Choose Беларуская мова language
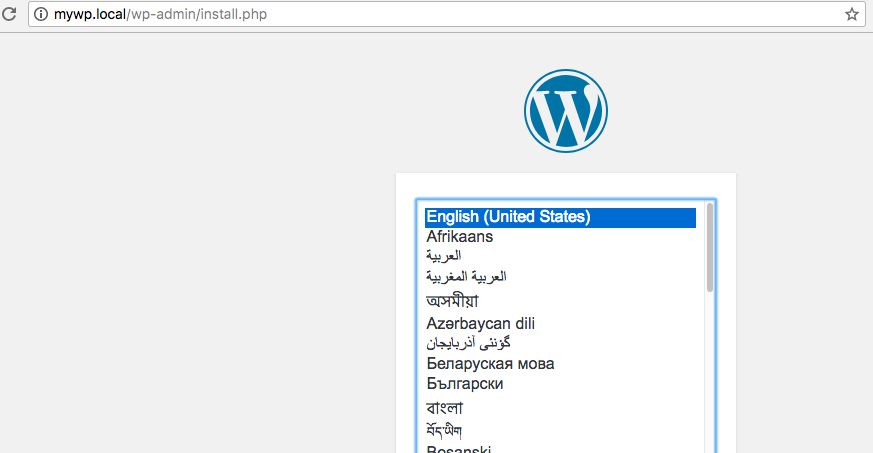Image resolution: width=873 pixels, height=453 pixels. tap(561, 364)
